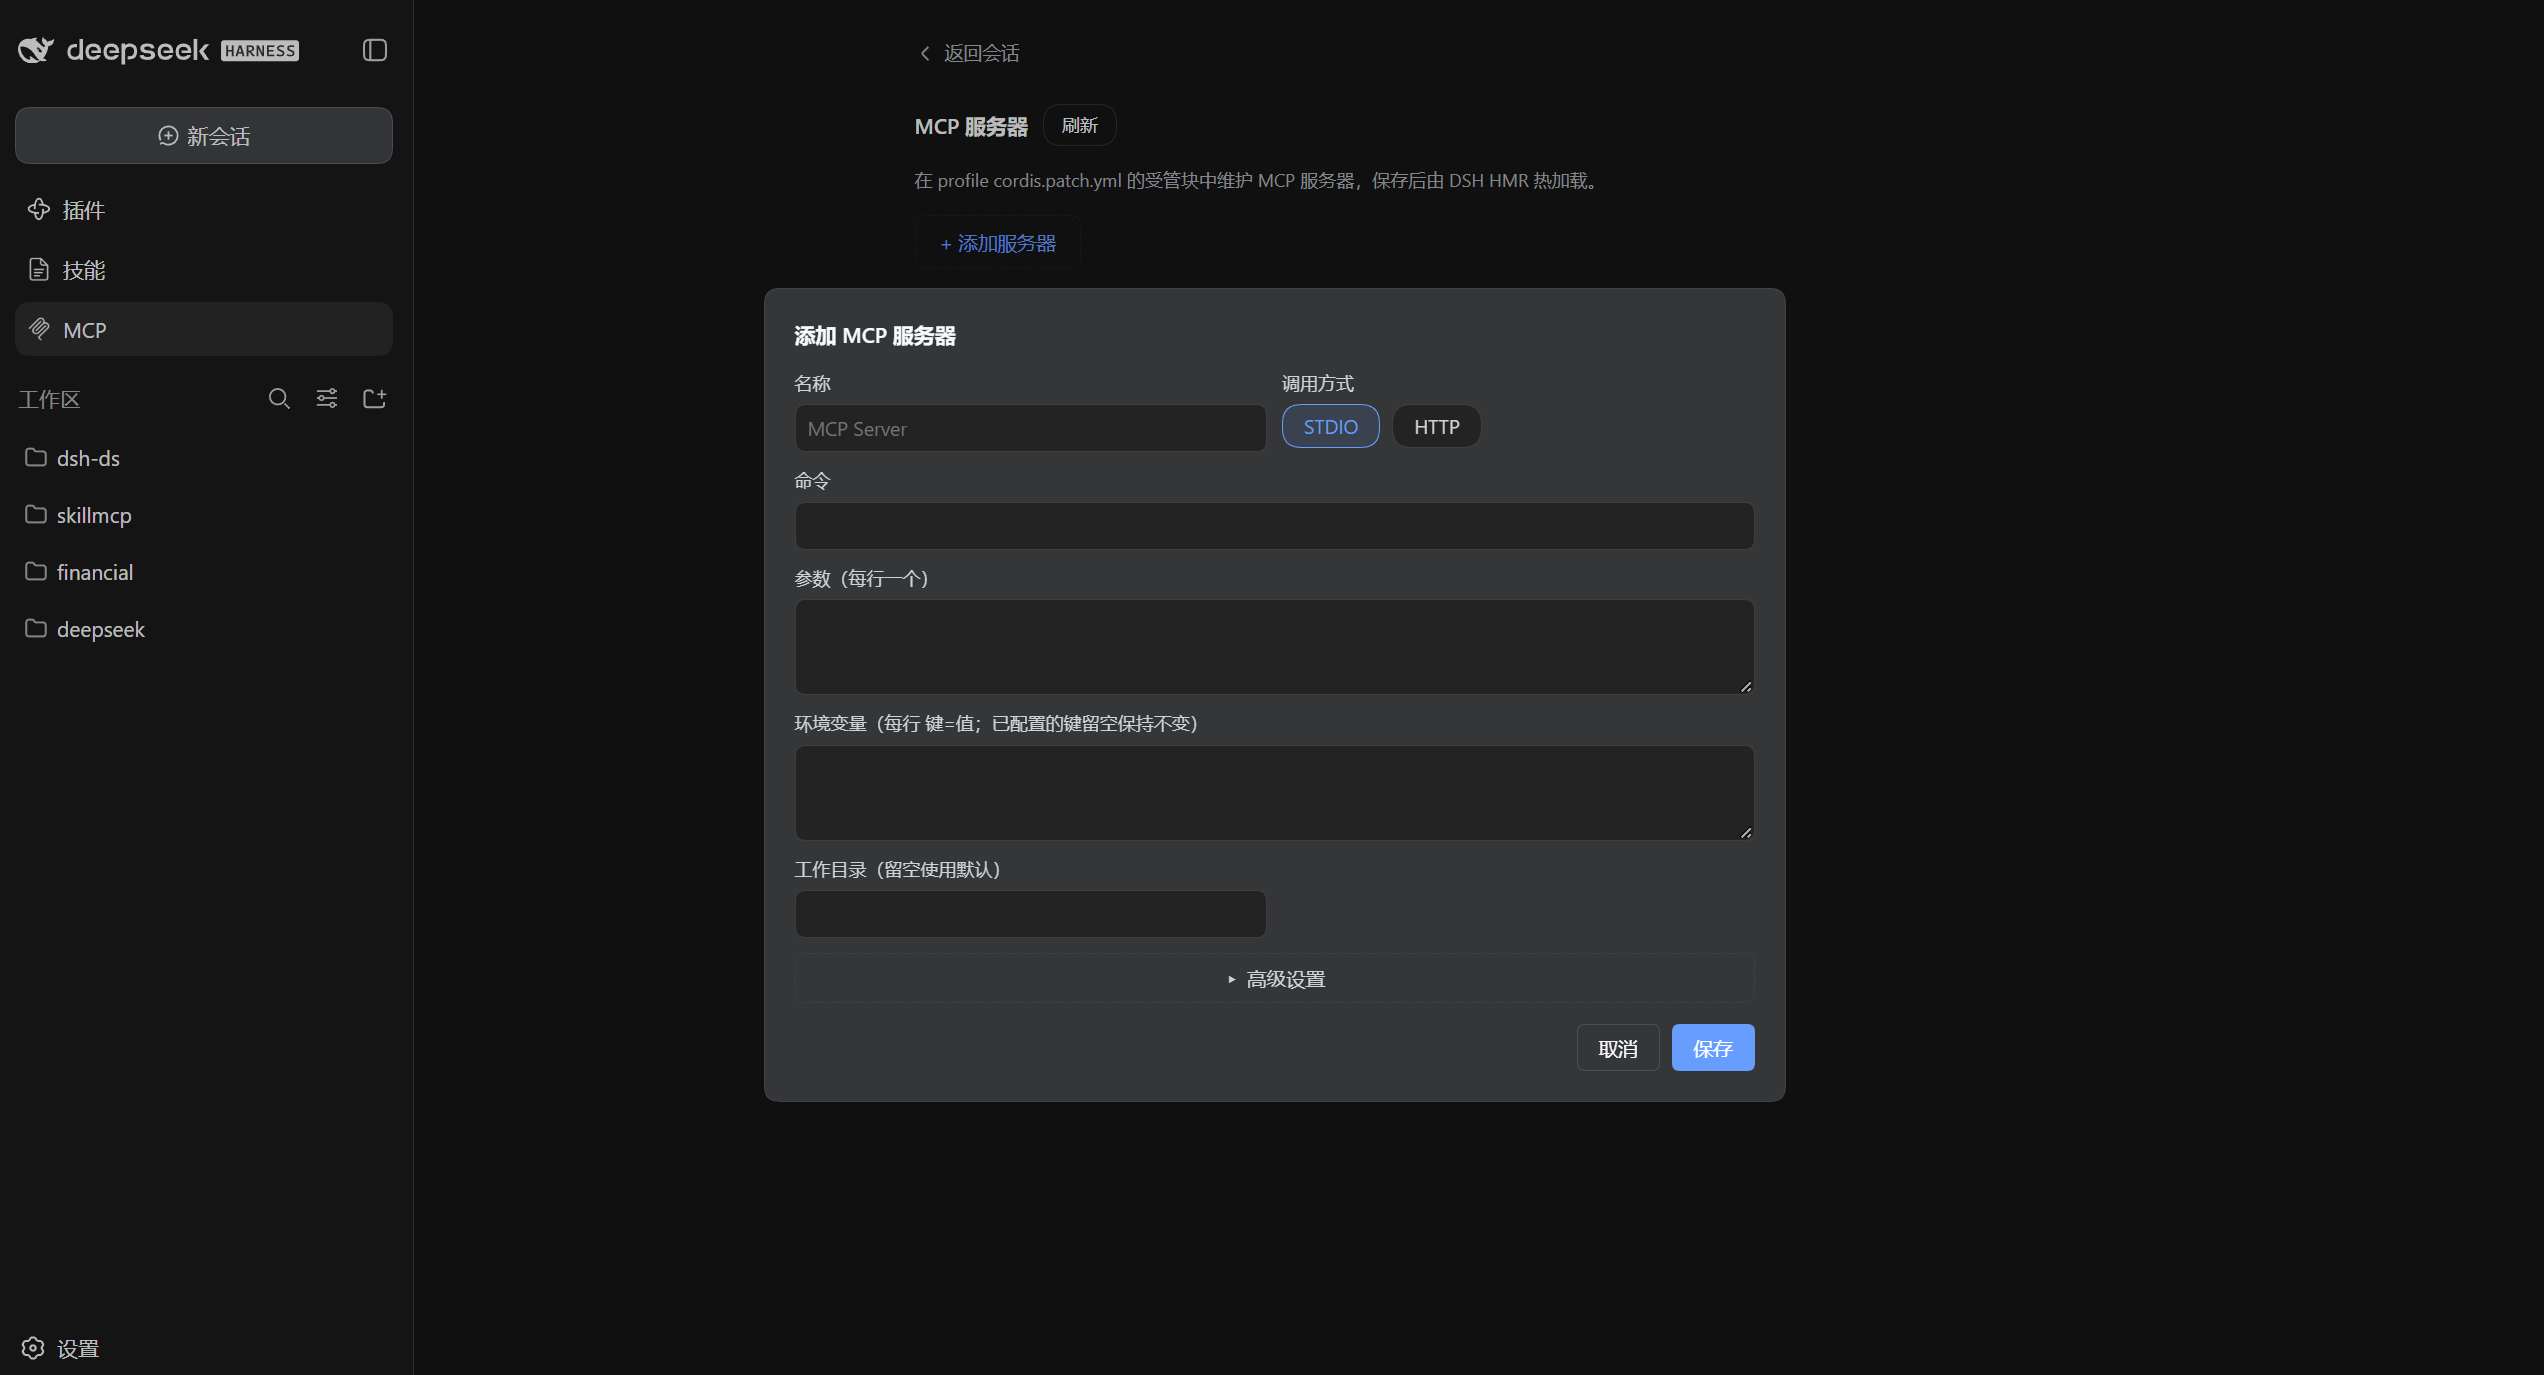Focus the 命令 command input field

(x=1274, y=526)
